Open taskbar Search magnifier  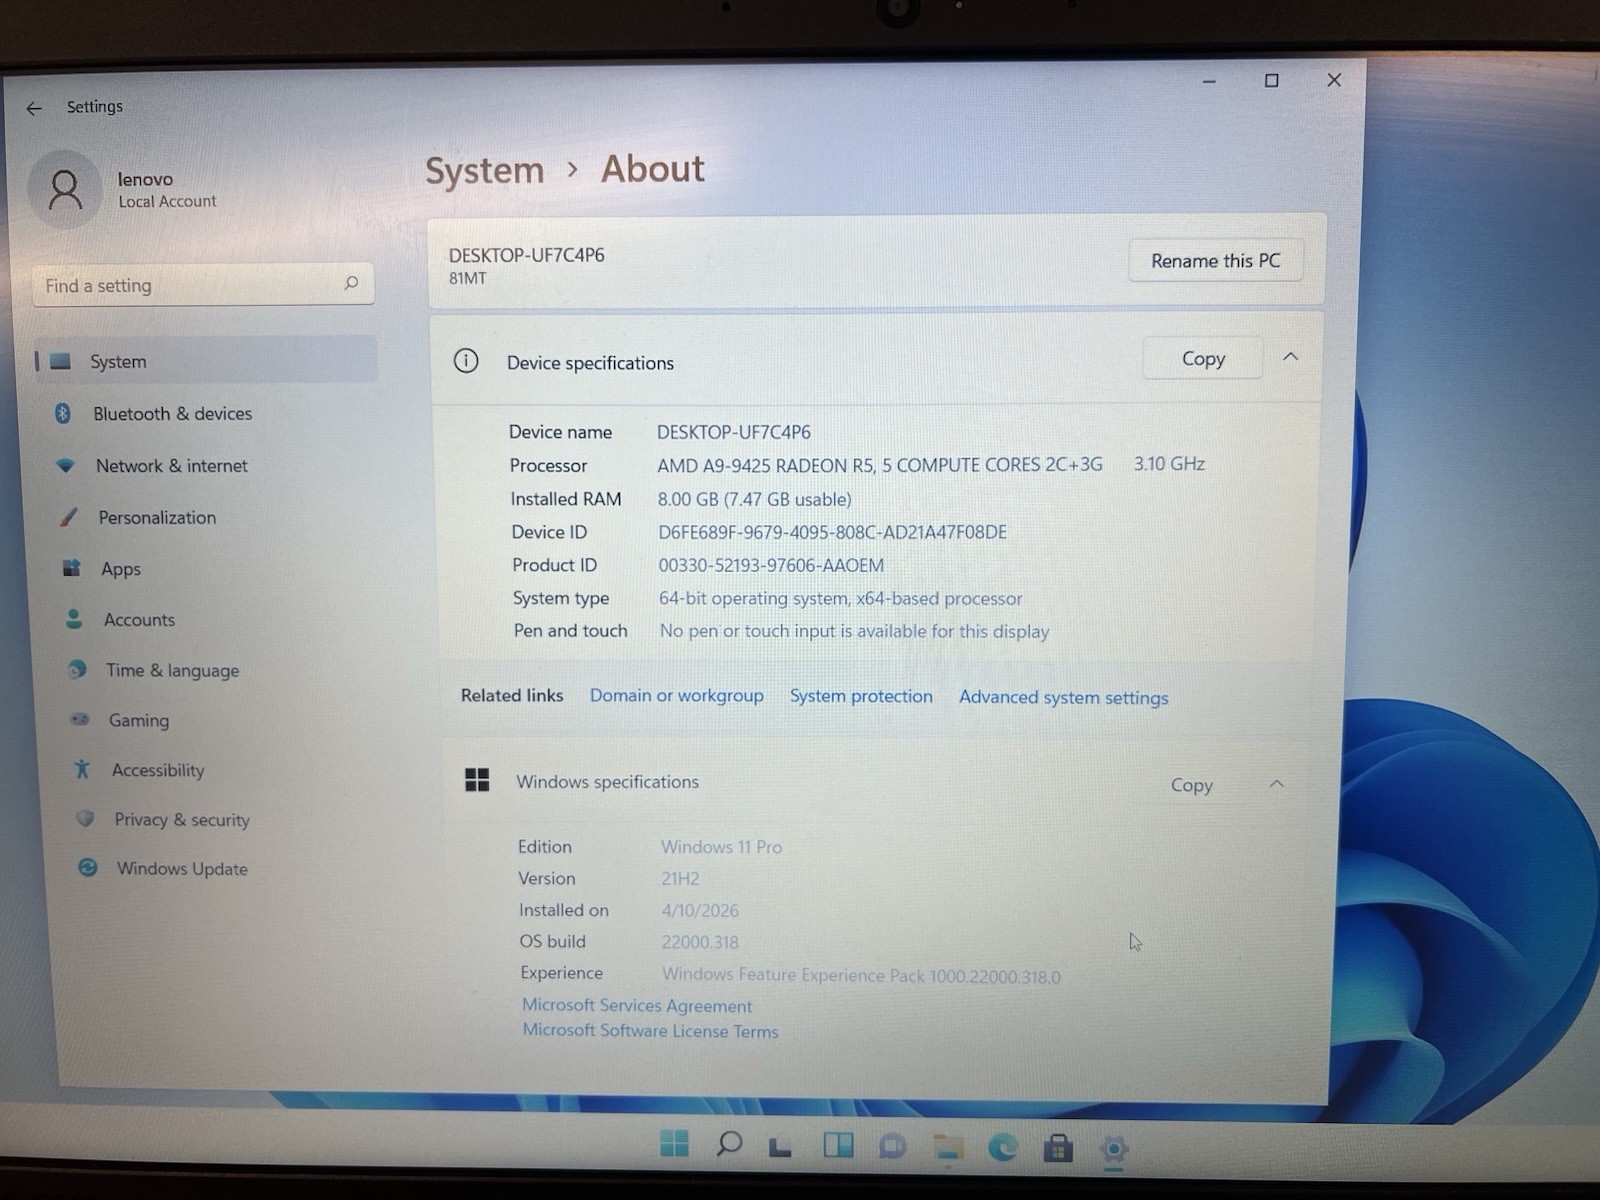(729, 1143)
